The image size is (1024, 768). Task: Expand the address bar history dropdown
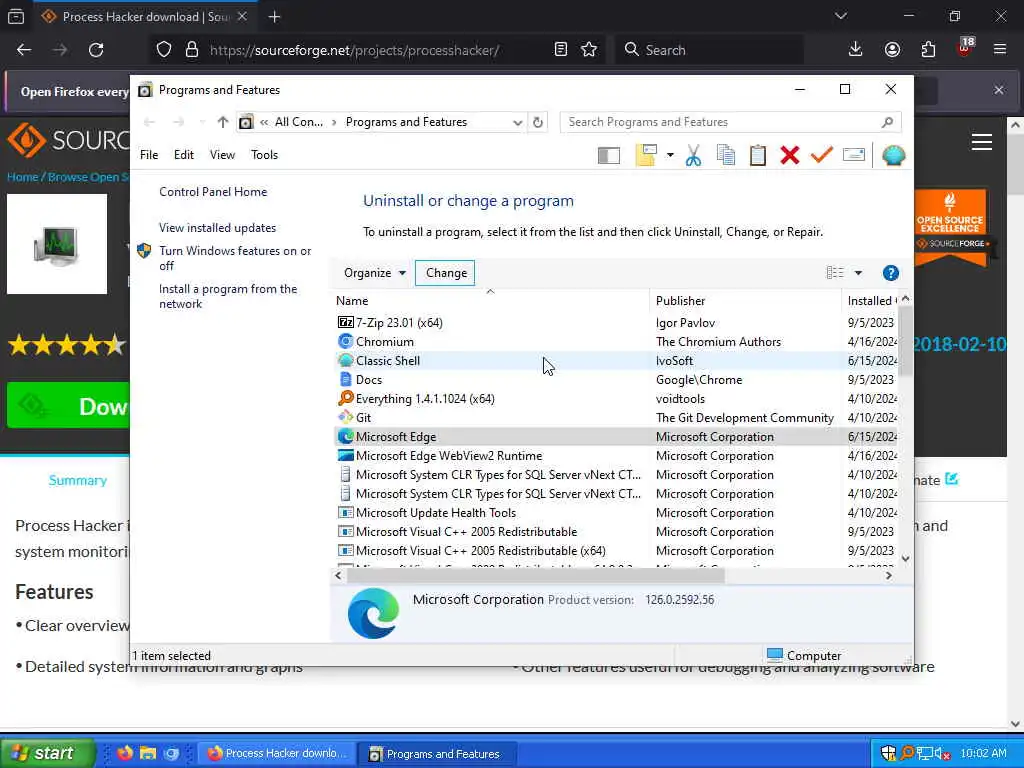517,122
